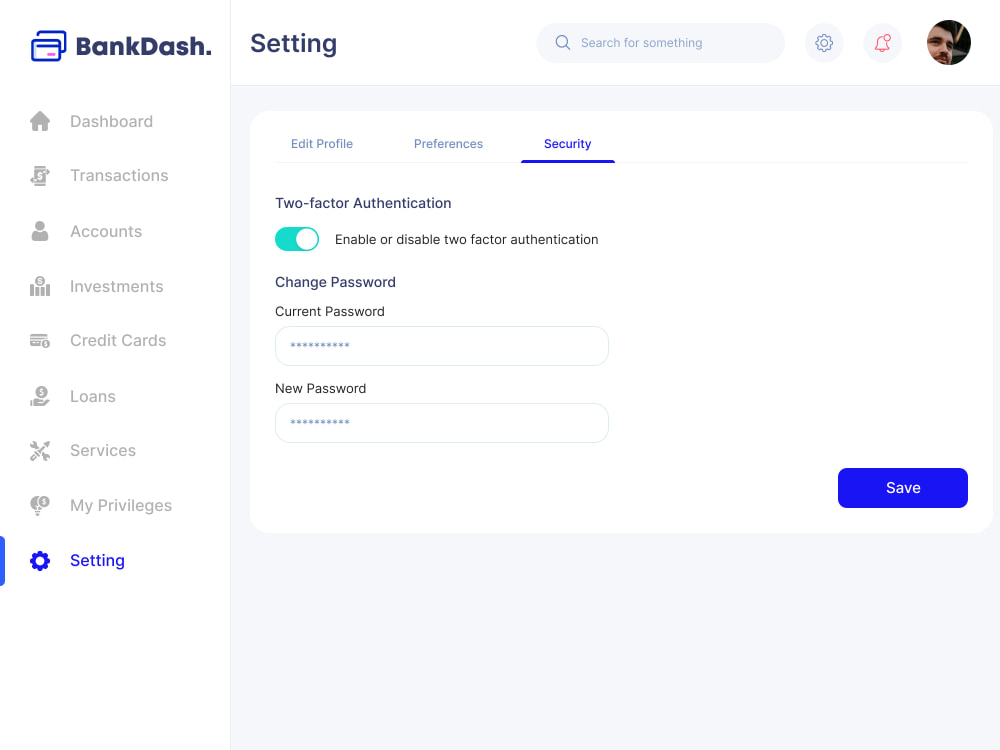This screenshot has height=750, width=1000.
Task: Click 'Enable or disable two factor authentication' text
Action: pyautogui.click(x=467, y=239)
